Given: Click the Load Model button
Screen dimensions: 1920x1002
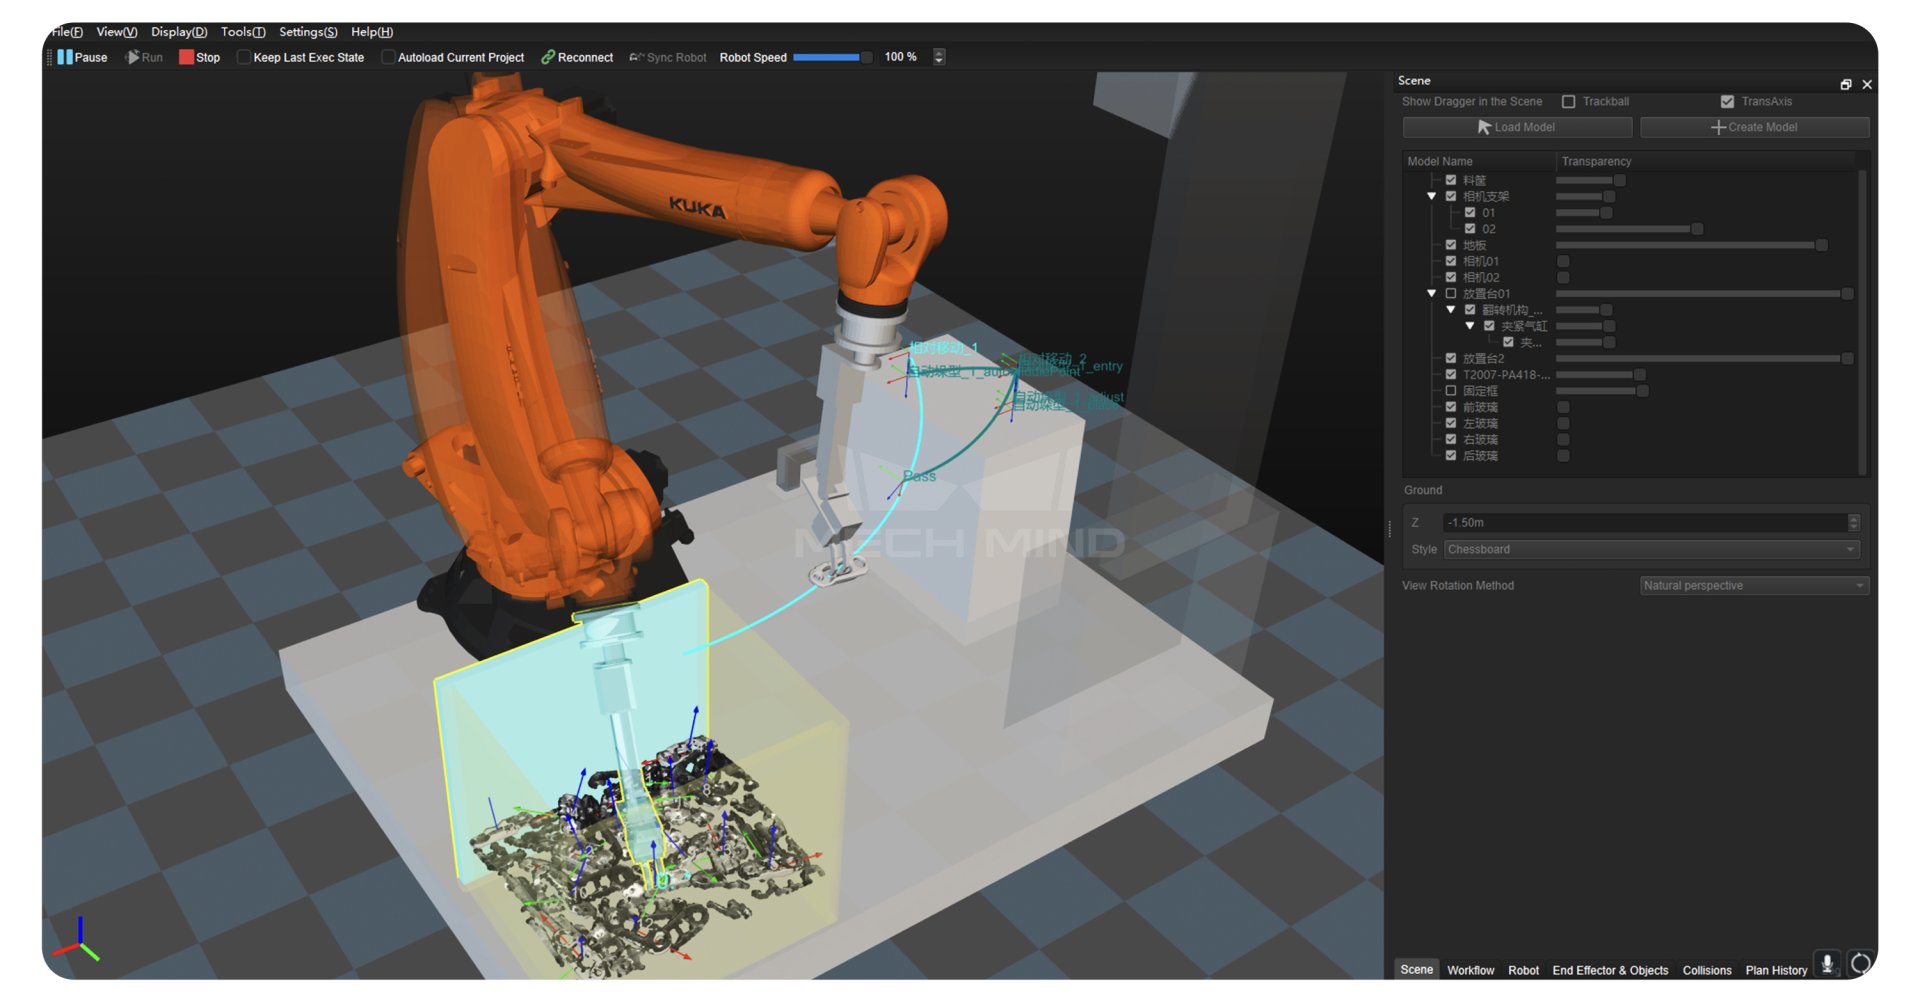Looking at the screenshot, I should [1516, 127].
